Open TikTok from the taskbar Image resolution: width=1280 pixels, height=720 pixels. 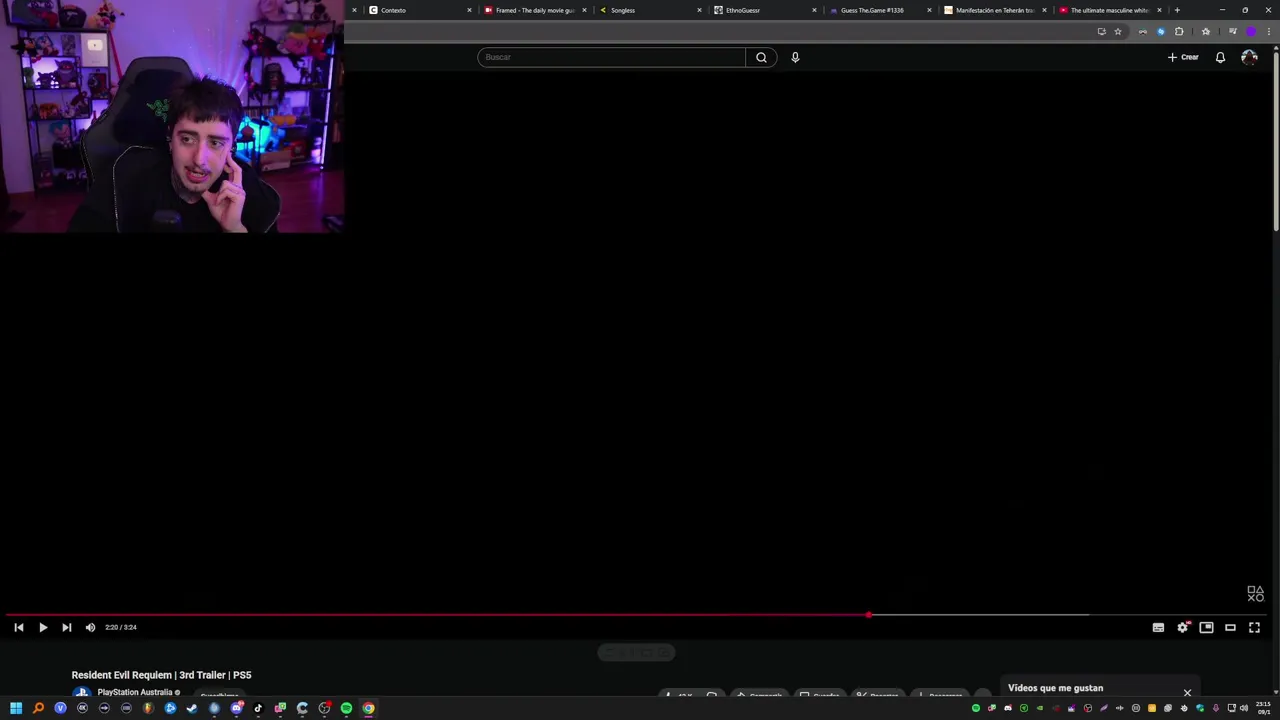click(x=258, y=708)
